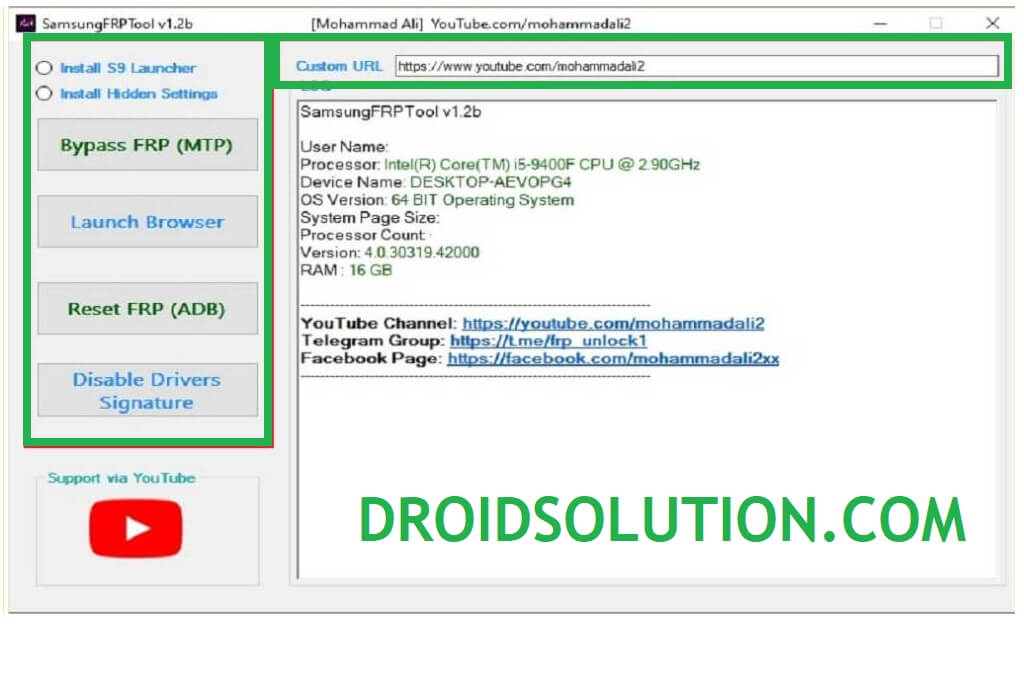The height and width of the screenshot is (693, 1024).
Task: Open the Launch Browser button
Action: [148, 221]
